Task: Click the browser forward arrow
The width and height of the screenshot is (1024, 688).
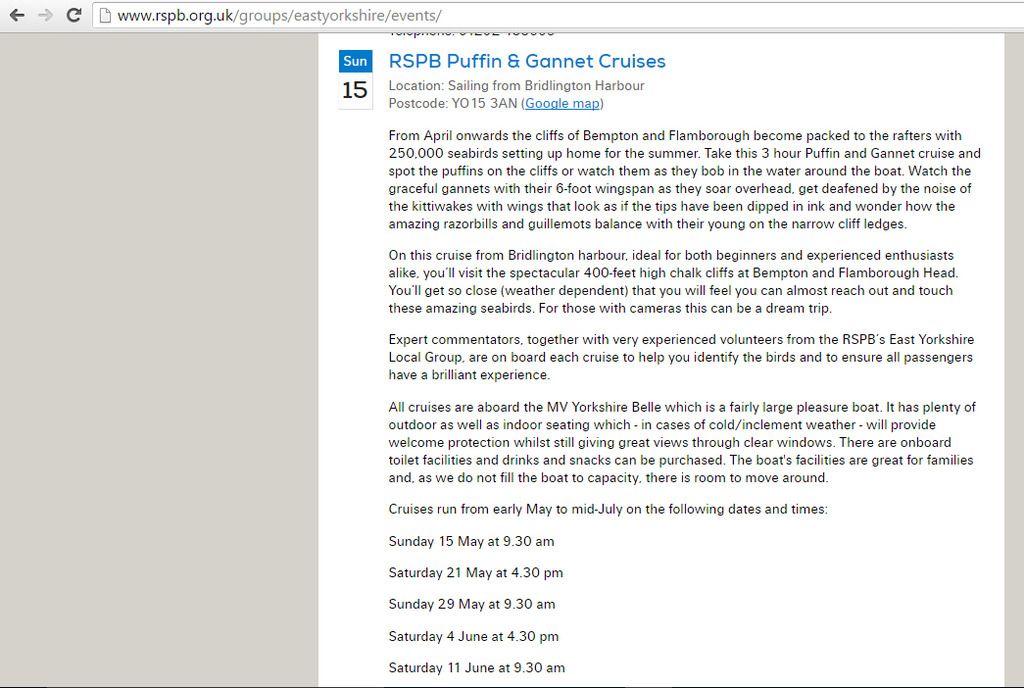Action: coord(45,15)
